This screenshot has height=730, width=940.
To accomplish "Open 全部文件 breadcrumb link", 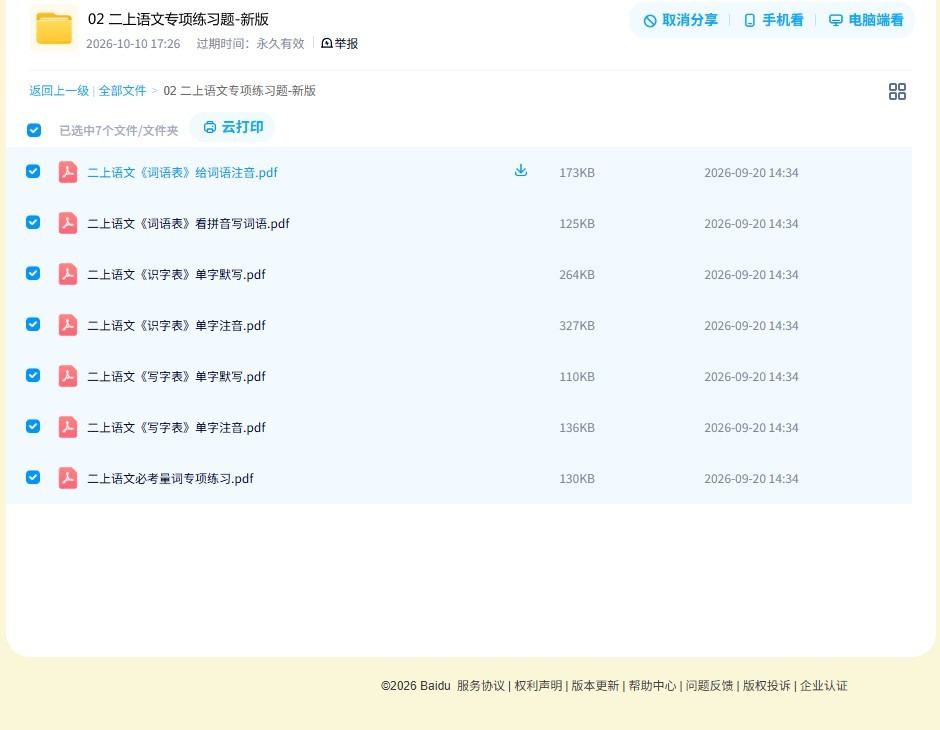I will click(x=122, y=91).
